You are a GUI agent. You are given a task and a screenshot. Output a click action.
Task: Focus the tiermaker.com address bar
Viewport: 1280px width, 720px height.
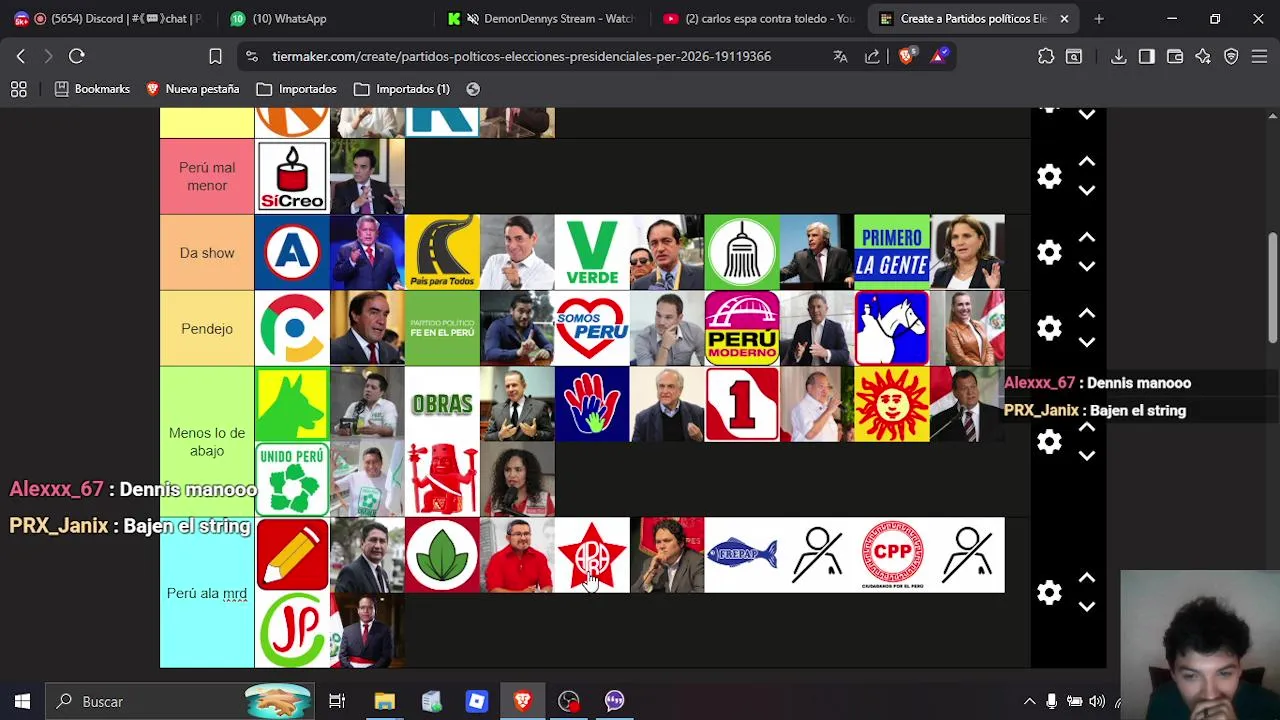521,56
